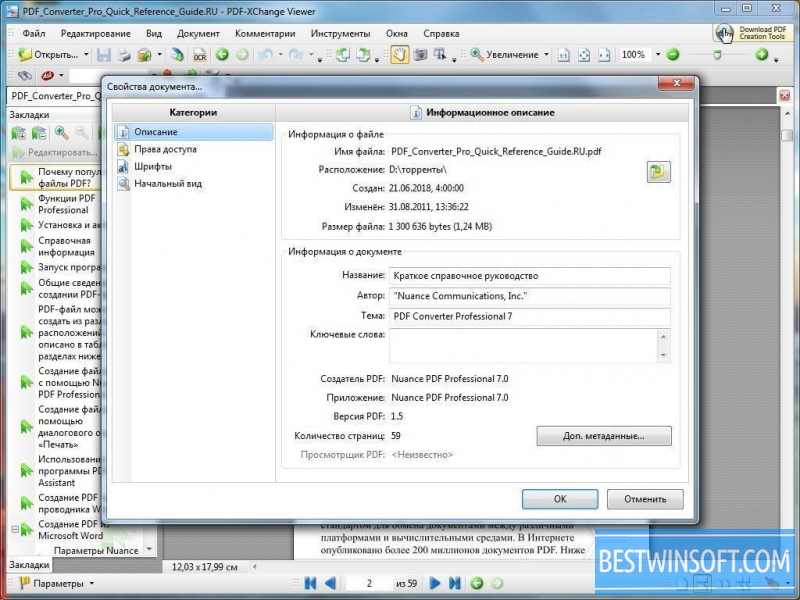Viewport: 800px width, 600px height.
Task: Open the Редактирование menu
Action: coord(95,34)
